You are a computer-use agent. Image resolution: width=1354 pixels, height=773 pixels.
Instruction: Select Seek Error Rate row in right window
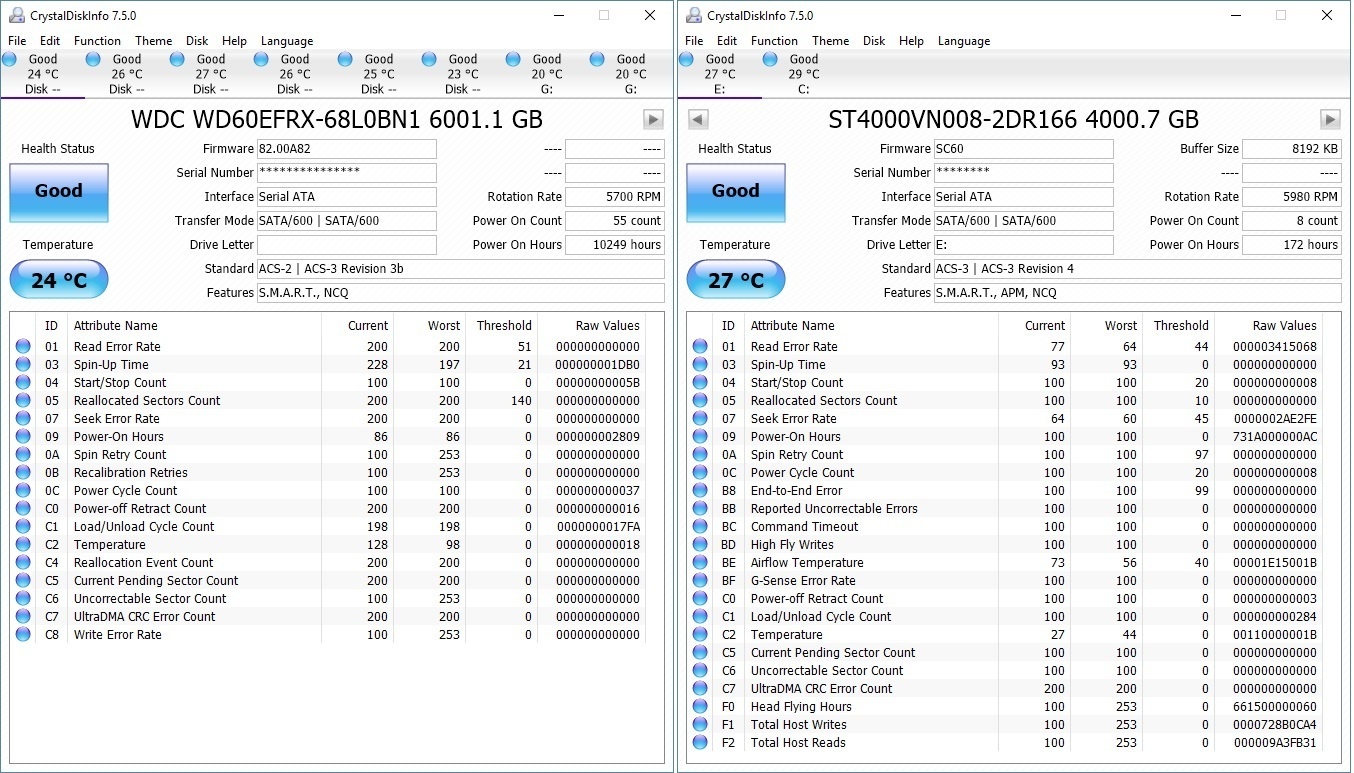pos(1005,419)
